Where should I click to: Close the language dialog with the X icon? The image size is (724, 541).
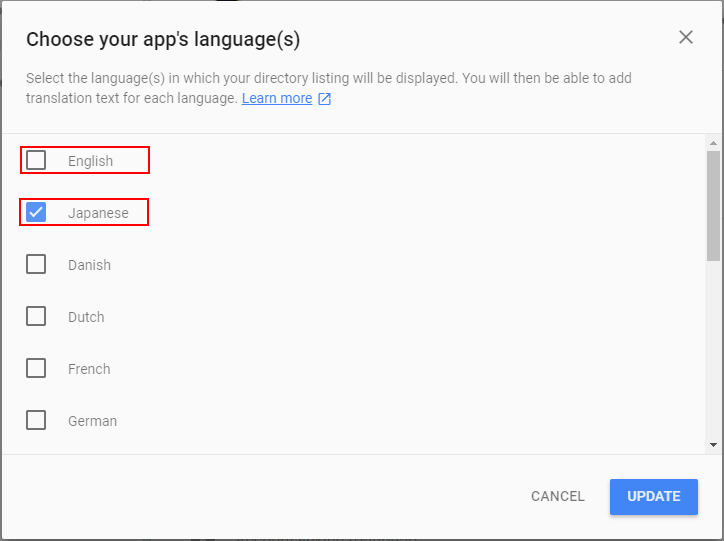686,37
